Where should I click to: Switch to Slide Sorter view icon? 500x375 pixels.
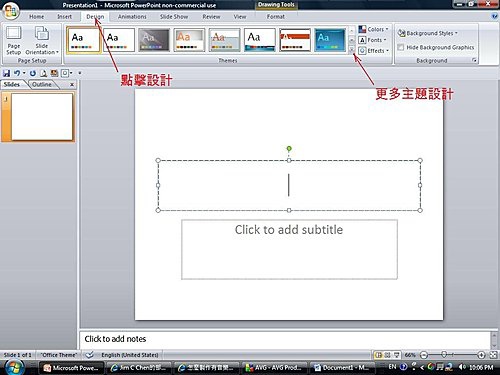coord(387,355)
